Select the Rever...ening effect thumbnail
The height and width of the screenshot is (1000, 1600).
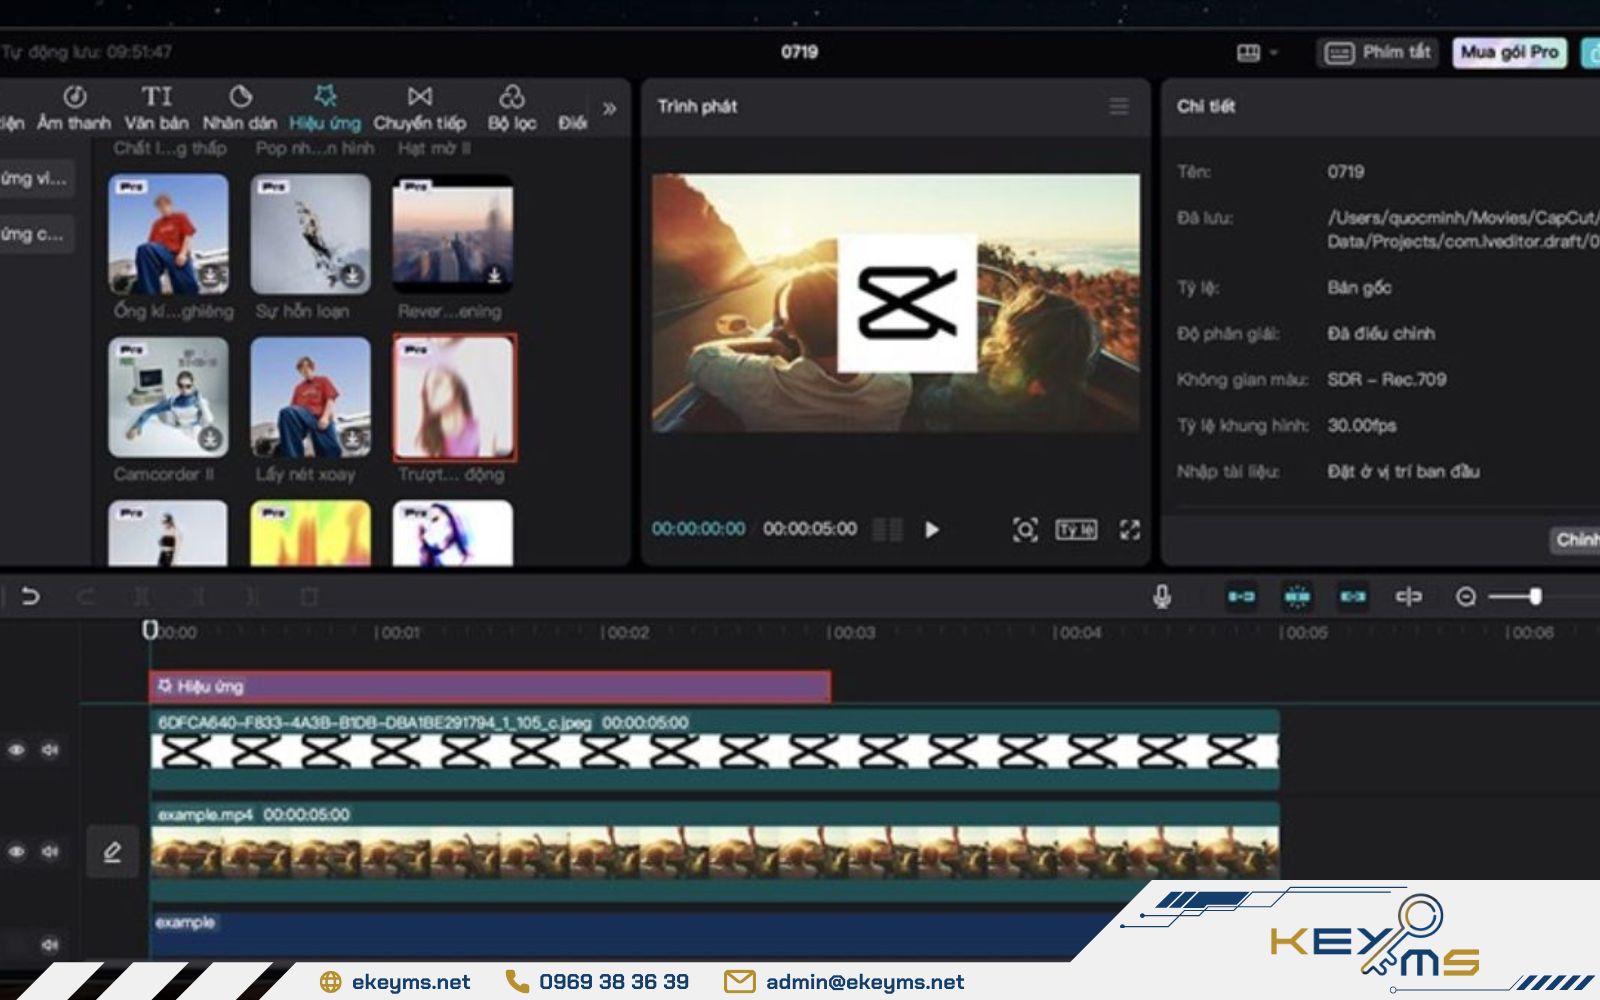[x=453, y=234]
